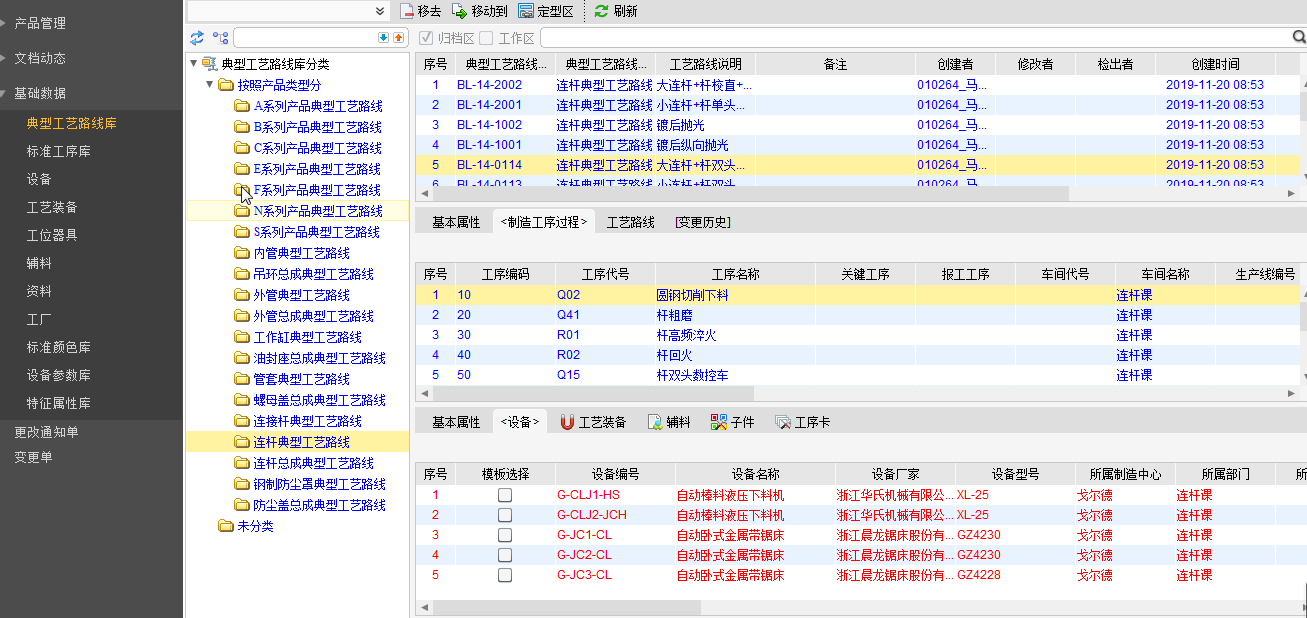Viewport: 1307px width, 618px height.
Task: Click the blue down-arrow icon in tree search box
Action: point(384,38)
